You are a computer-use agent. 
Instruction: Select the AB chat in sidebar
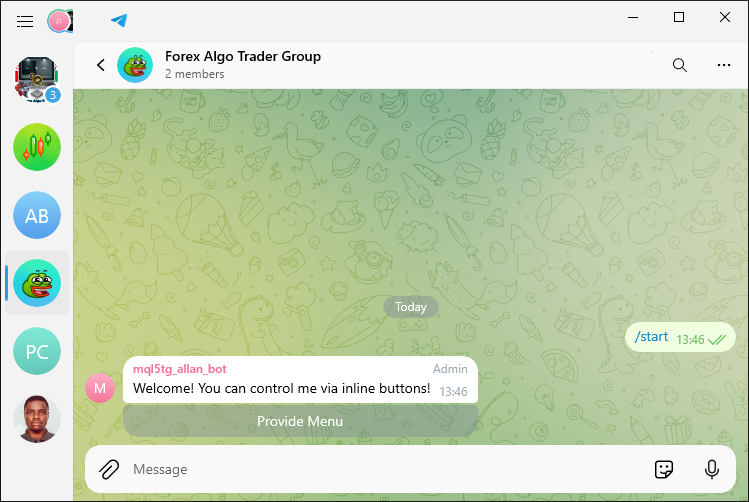pyautogui.click(x=37, y=215)
